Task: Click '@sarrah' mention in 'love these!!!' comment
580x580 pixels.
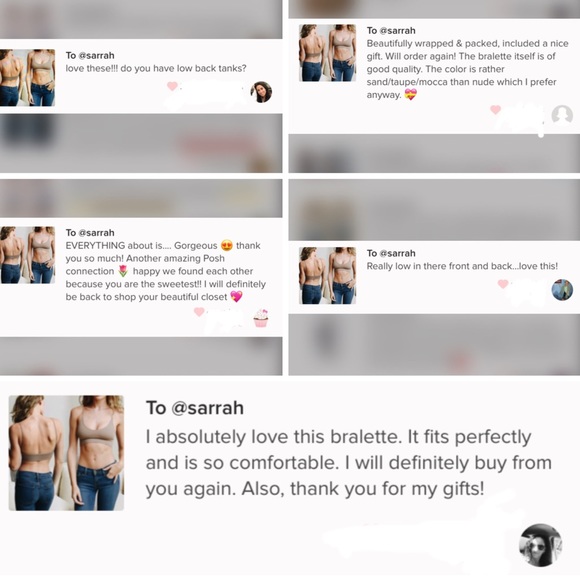Action: click(97, 55)
